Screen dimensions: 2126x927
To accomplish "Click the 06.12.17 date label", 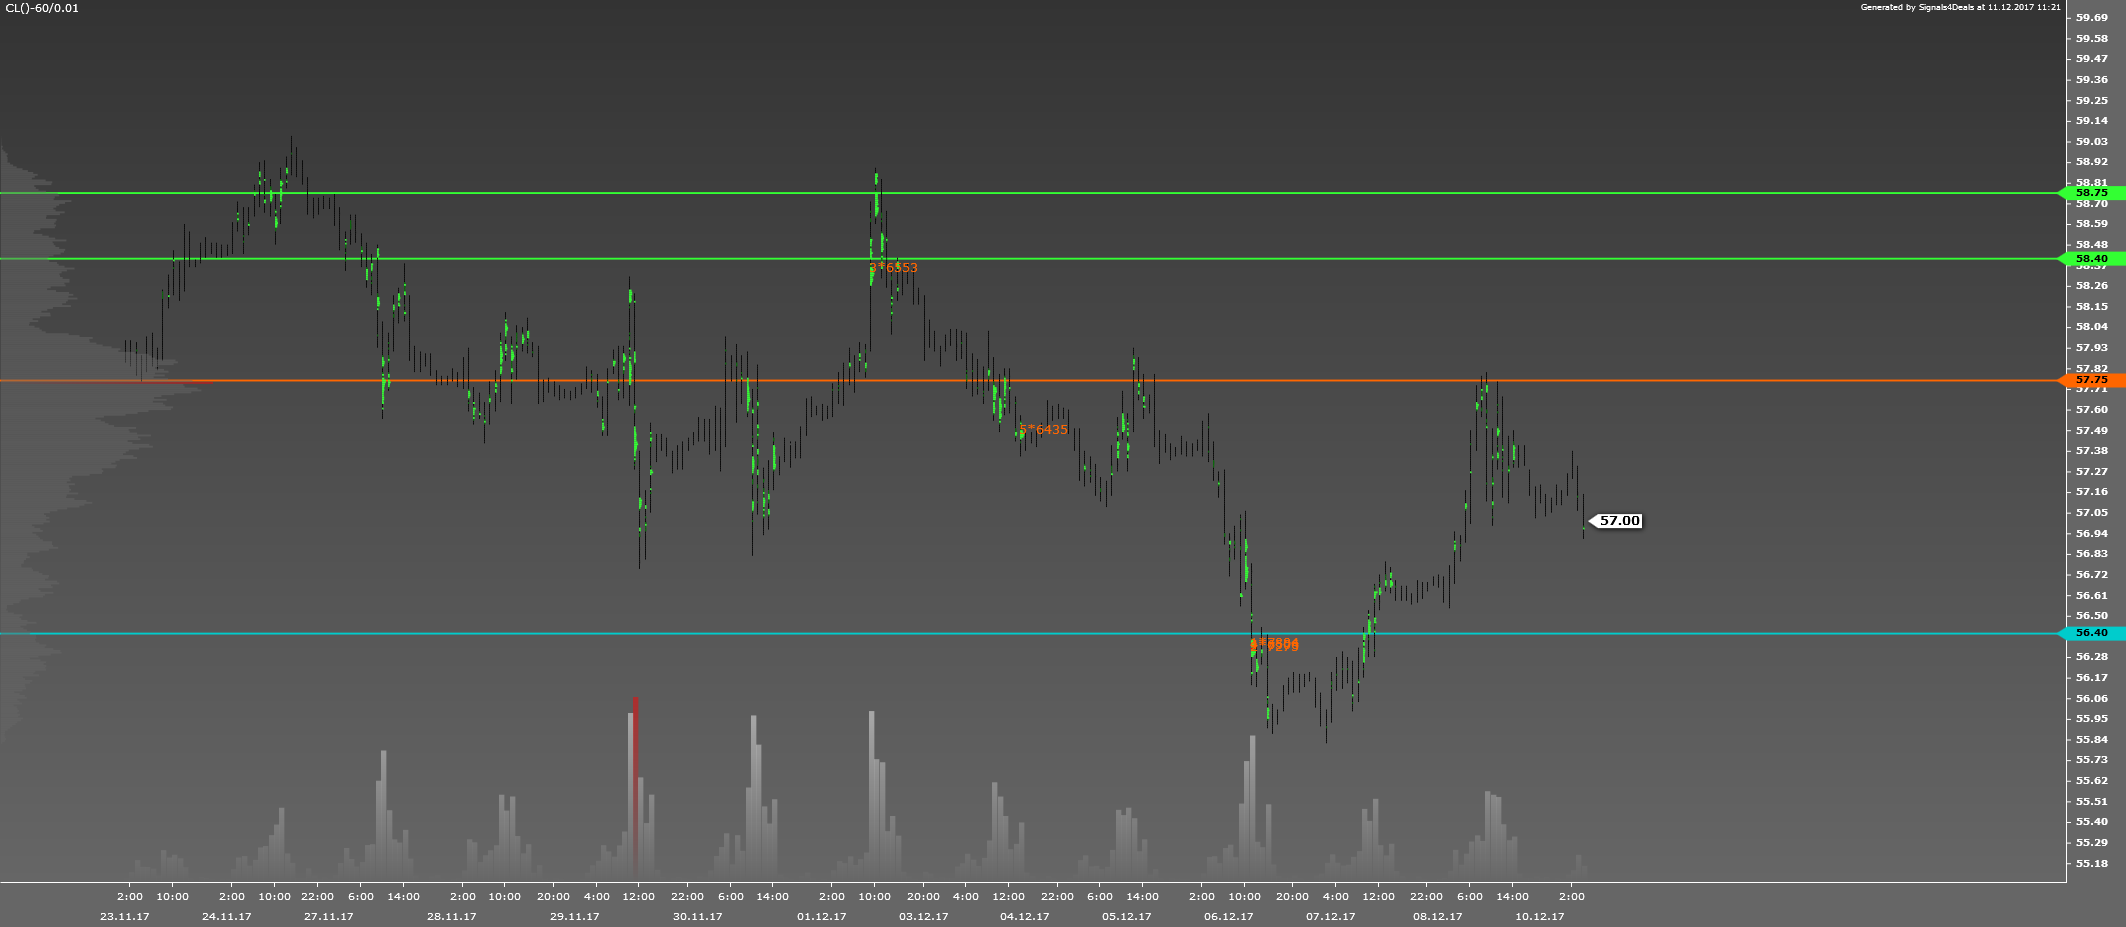I will [x=1228, y=917].
